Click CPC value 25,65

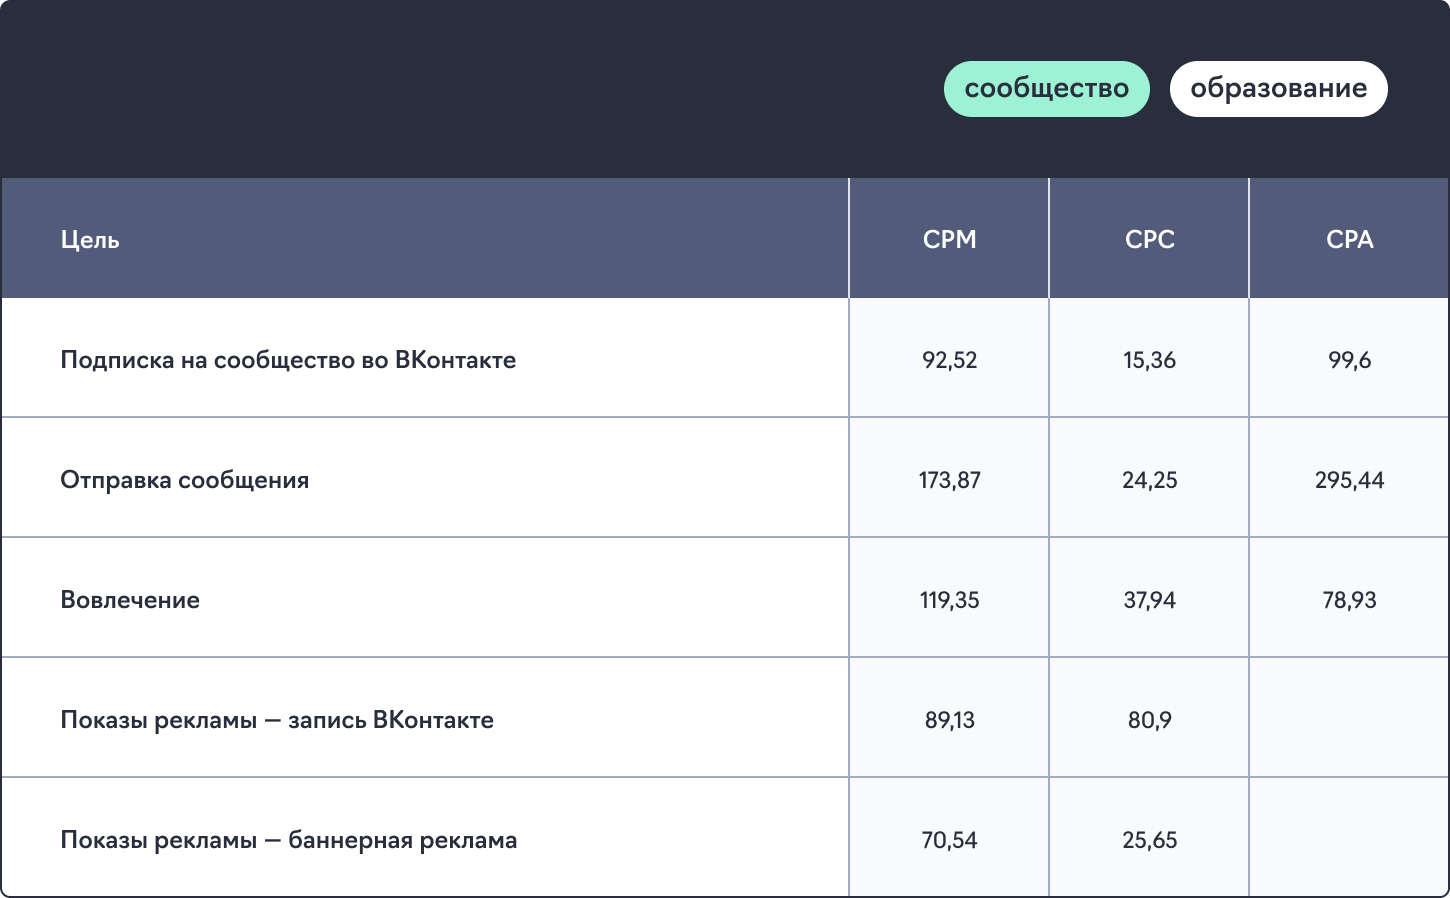coord(1149,840)
